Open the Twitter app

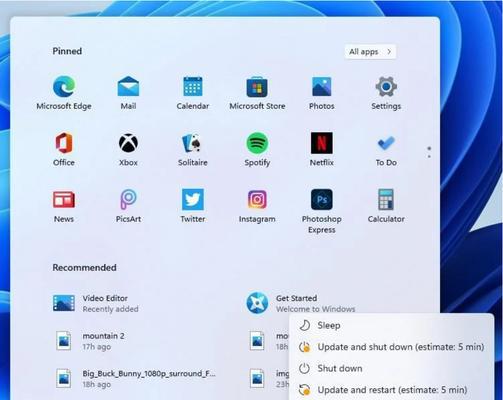[x=193, y=206]
